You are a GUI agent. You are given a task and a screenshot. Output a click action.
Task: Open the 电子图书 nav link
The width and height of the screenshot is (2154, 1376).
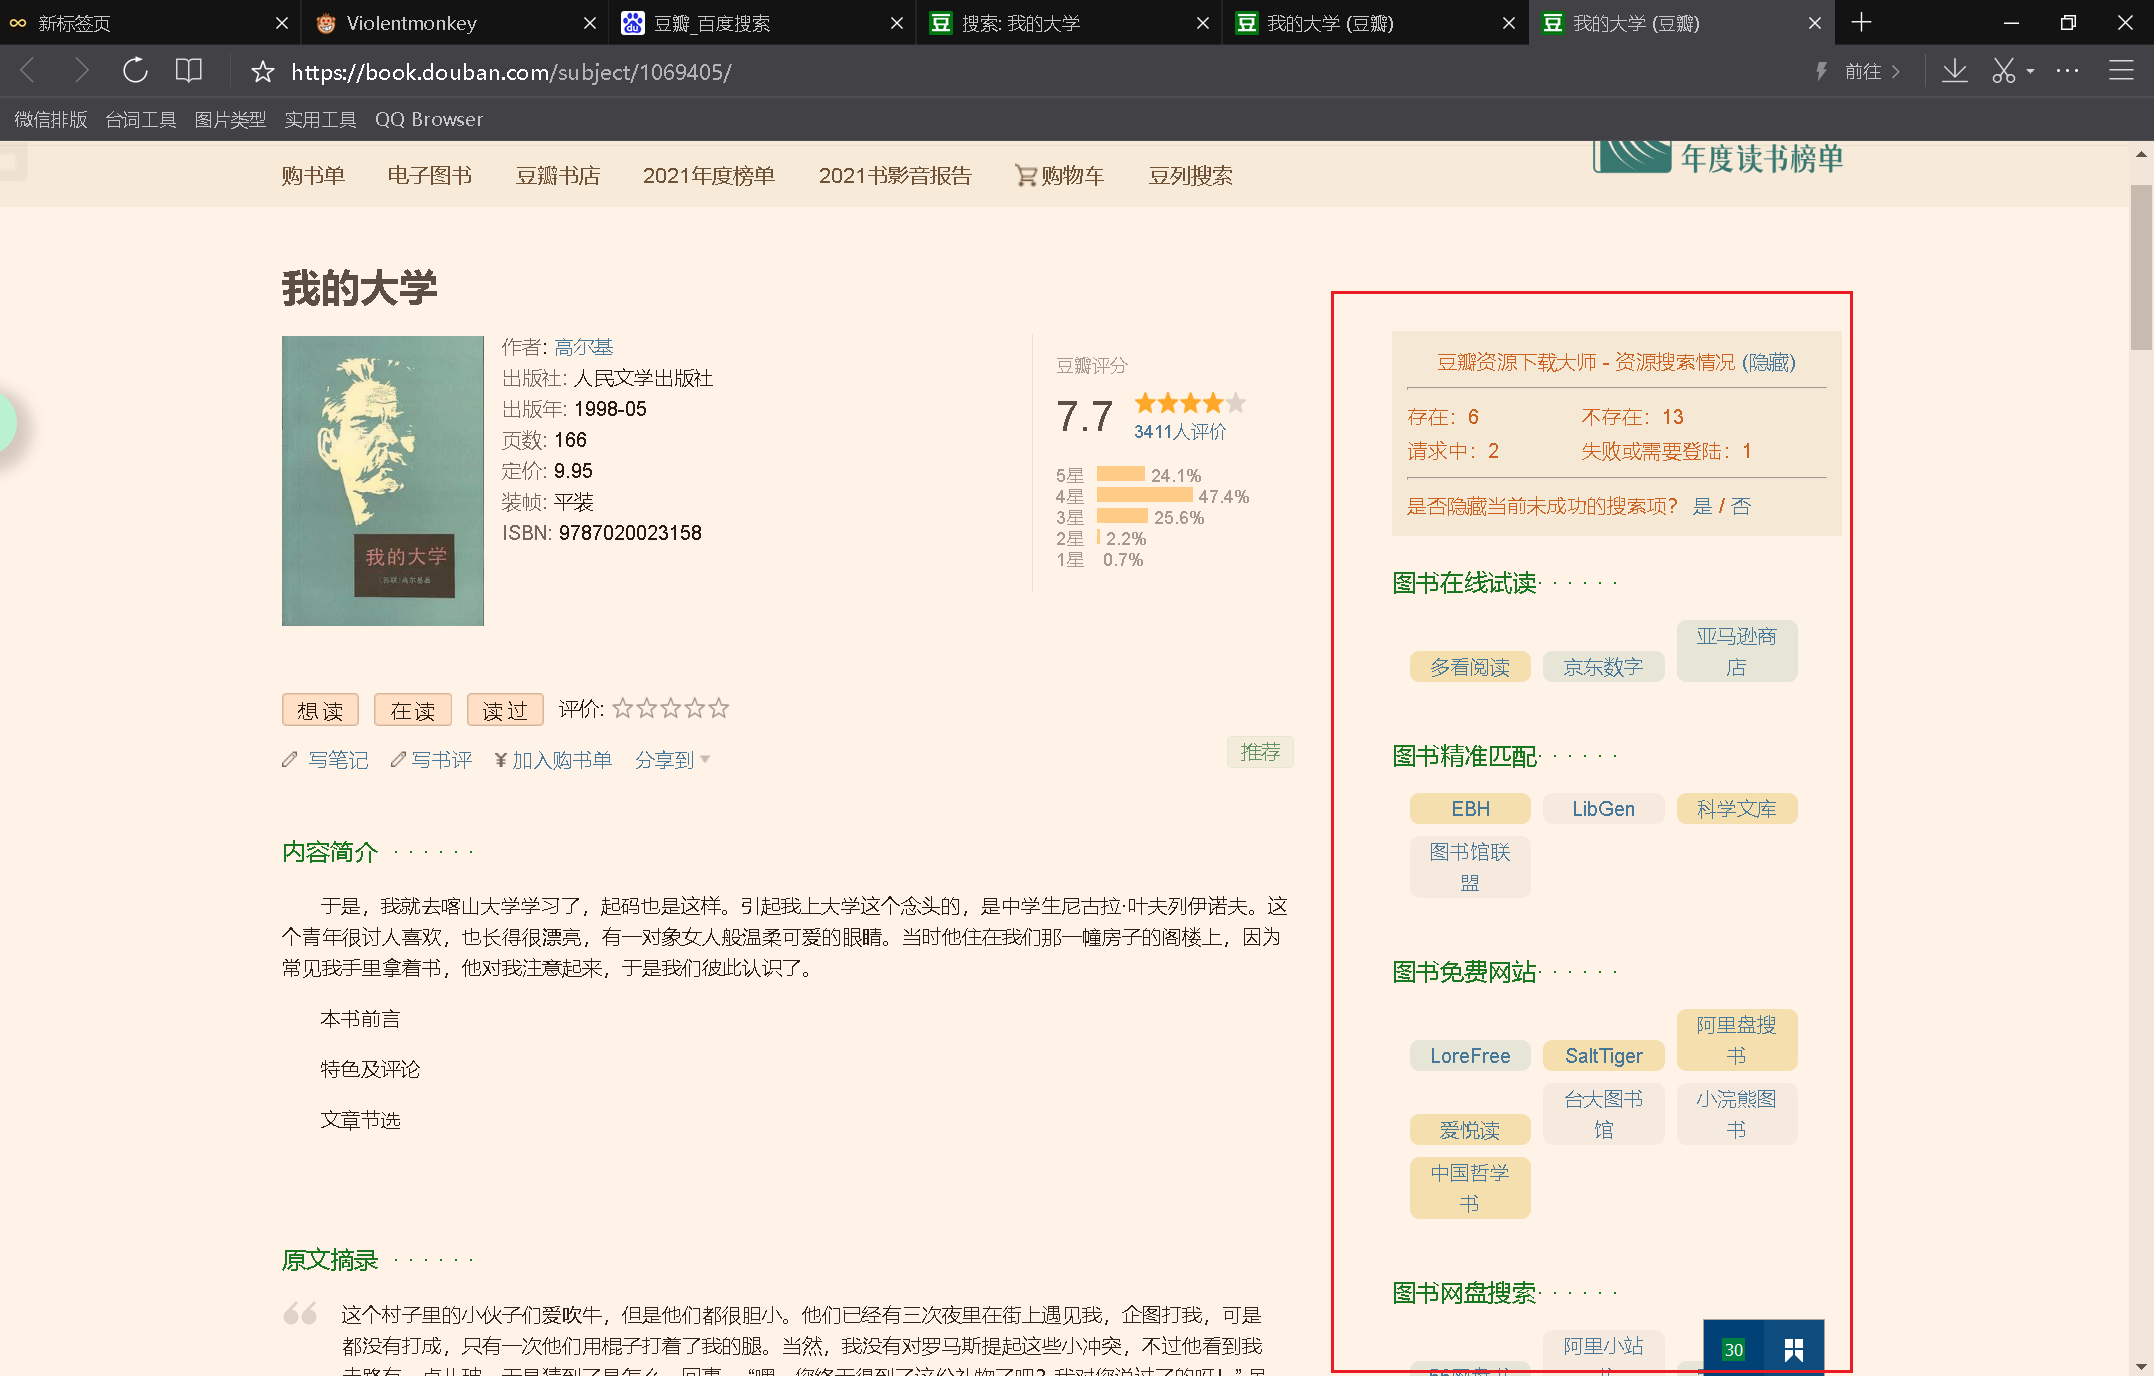coord(430,176)
